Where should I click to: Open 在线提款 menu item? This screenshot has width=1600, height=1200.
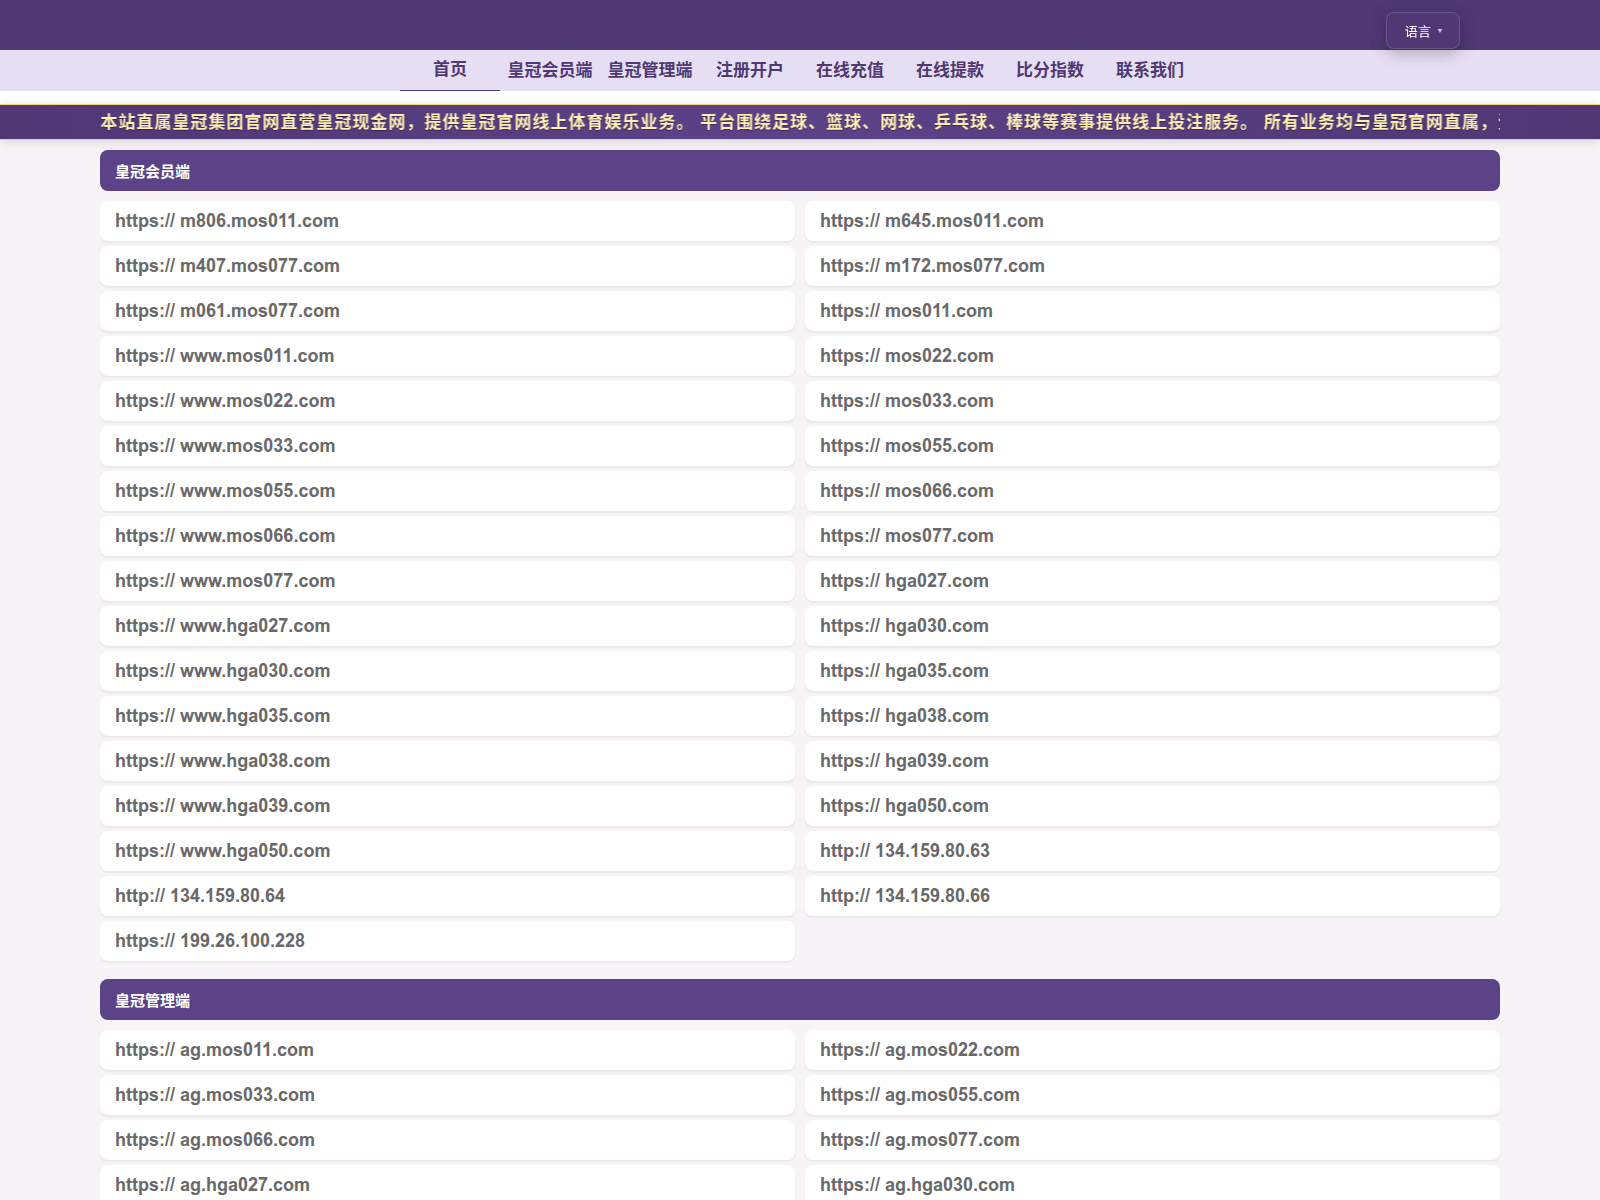point(950,70)
